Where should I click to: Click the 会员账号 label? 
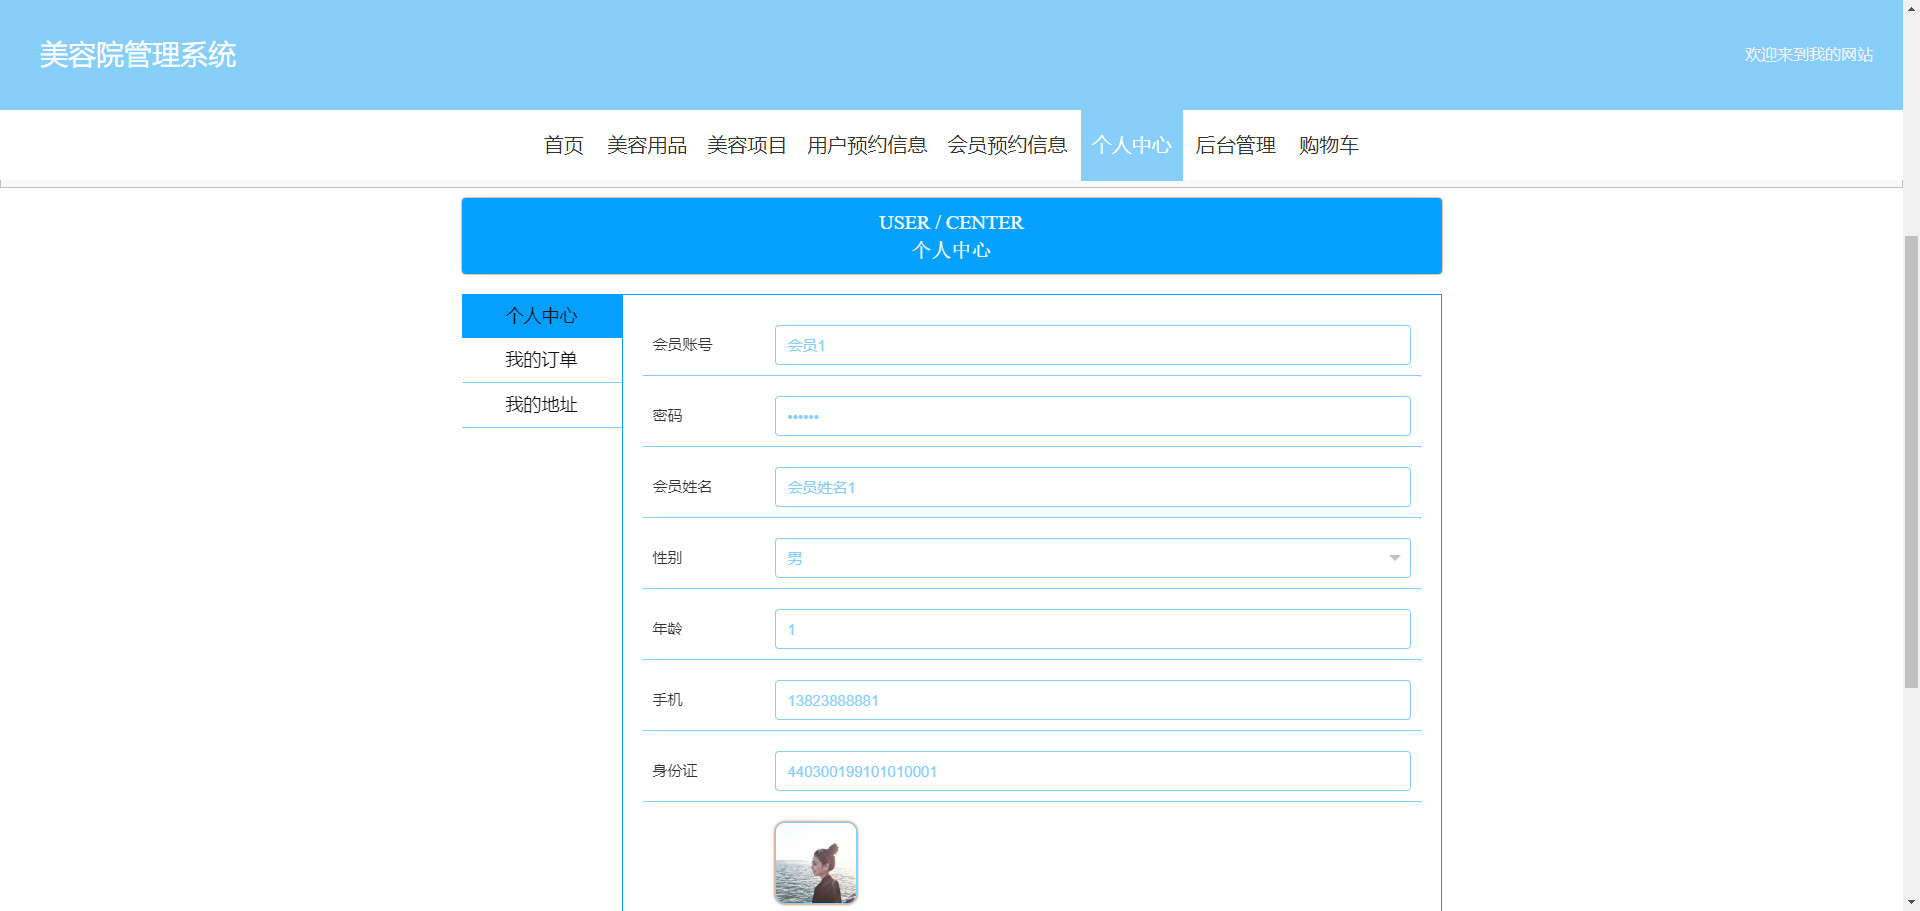tap(682, 345)
